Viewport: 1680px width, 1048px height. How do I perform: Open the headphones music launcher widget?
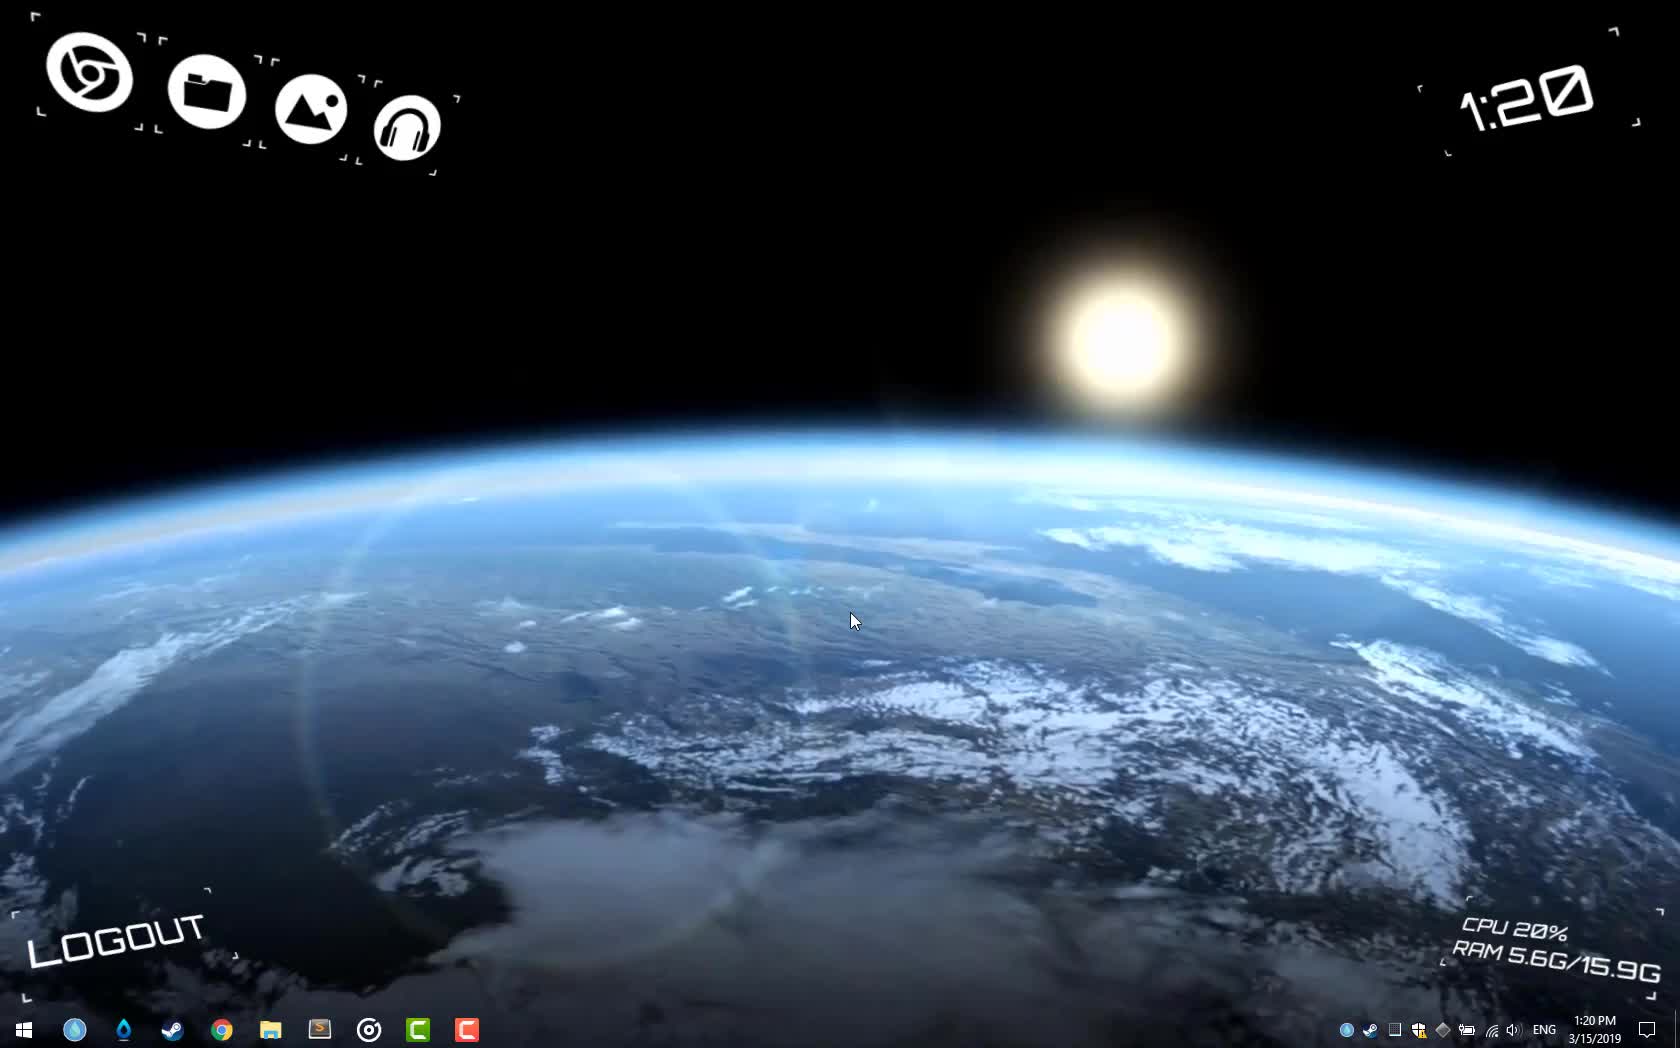pos(407,128)
